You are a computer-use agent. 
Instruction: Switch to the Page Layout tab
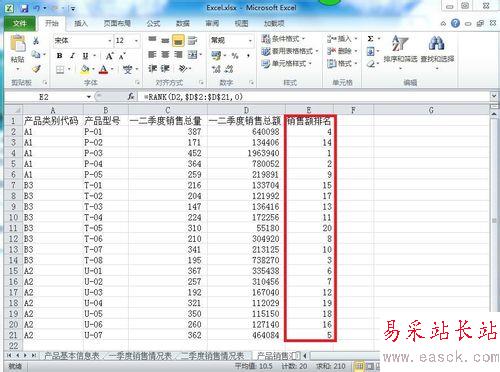(117, 23)
